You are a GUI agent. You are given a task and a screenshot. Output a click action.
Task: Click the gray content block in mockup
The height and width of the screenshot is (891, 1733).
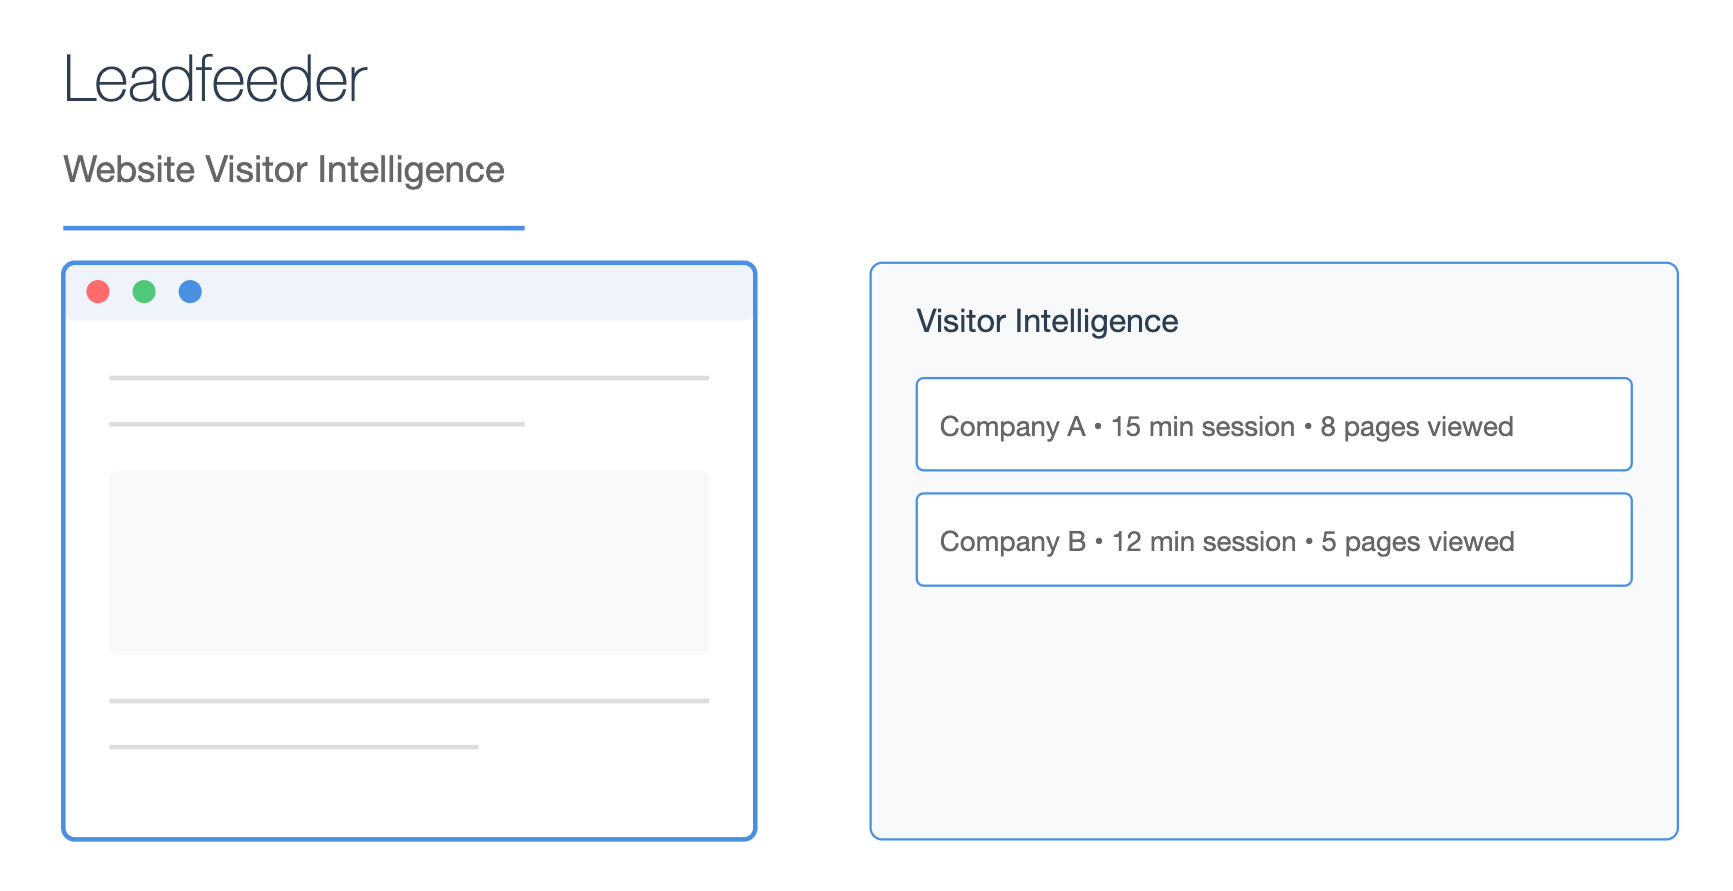(x=409, y=562)
